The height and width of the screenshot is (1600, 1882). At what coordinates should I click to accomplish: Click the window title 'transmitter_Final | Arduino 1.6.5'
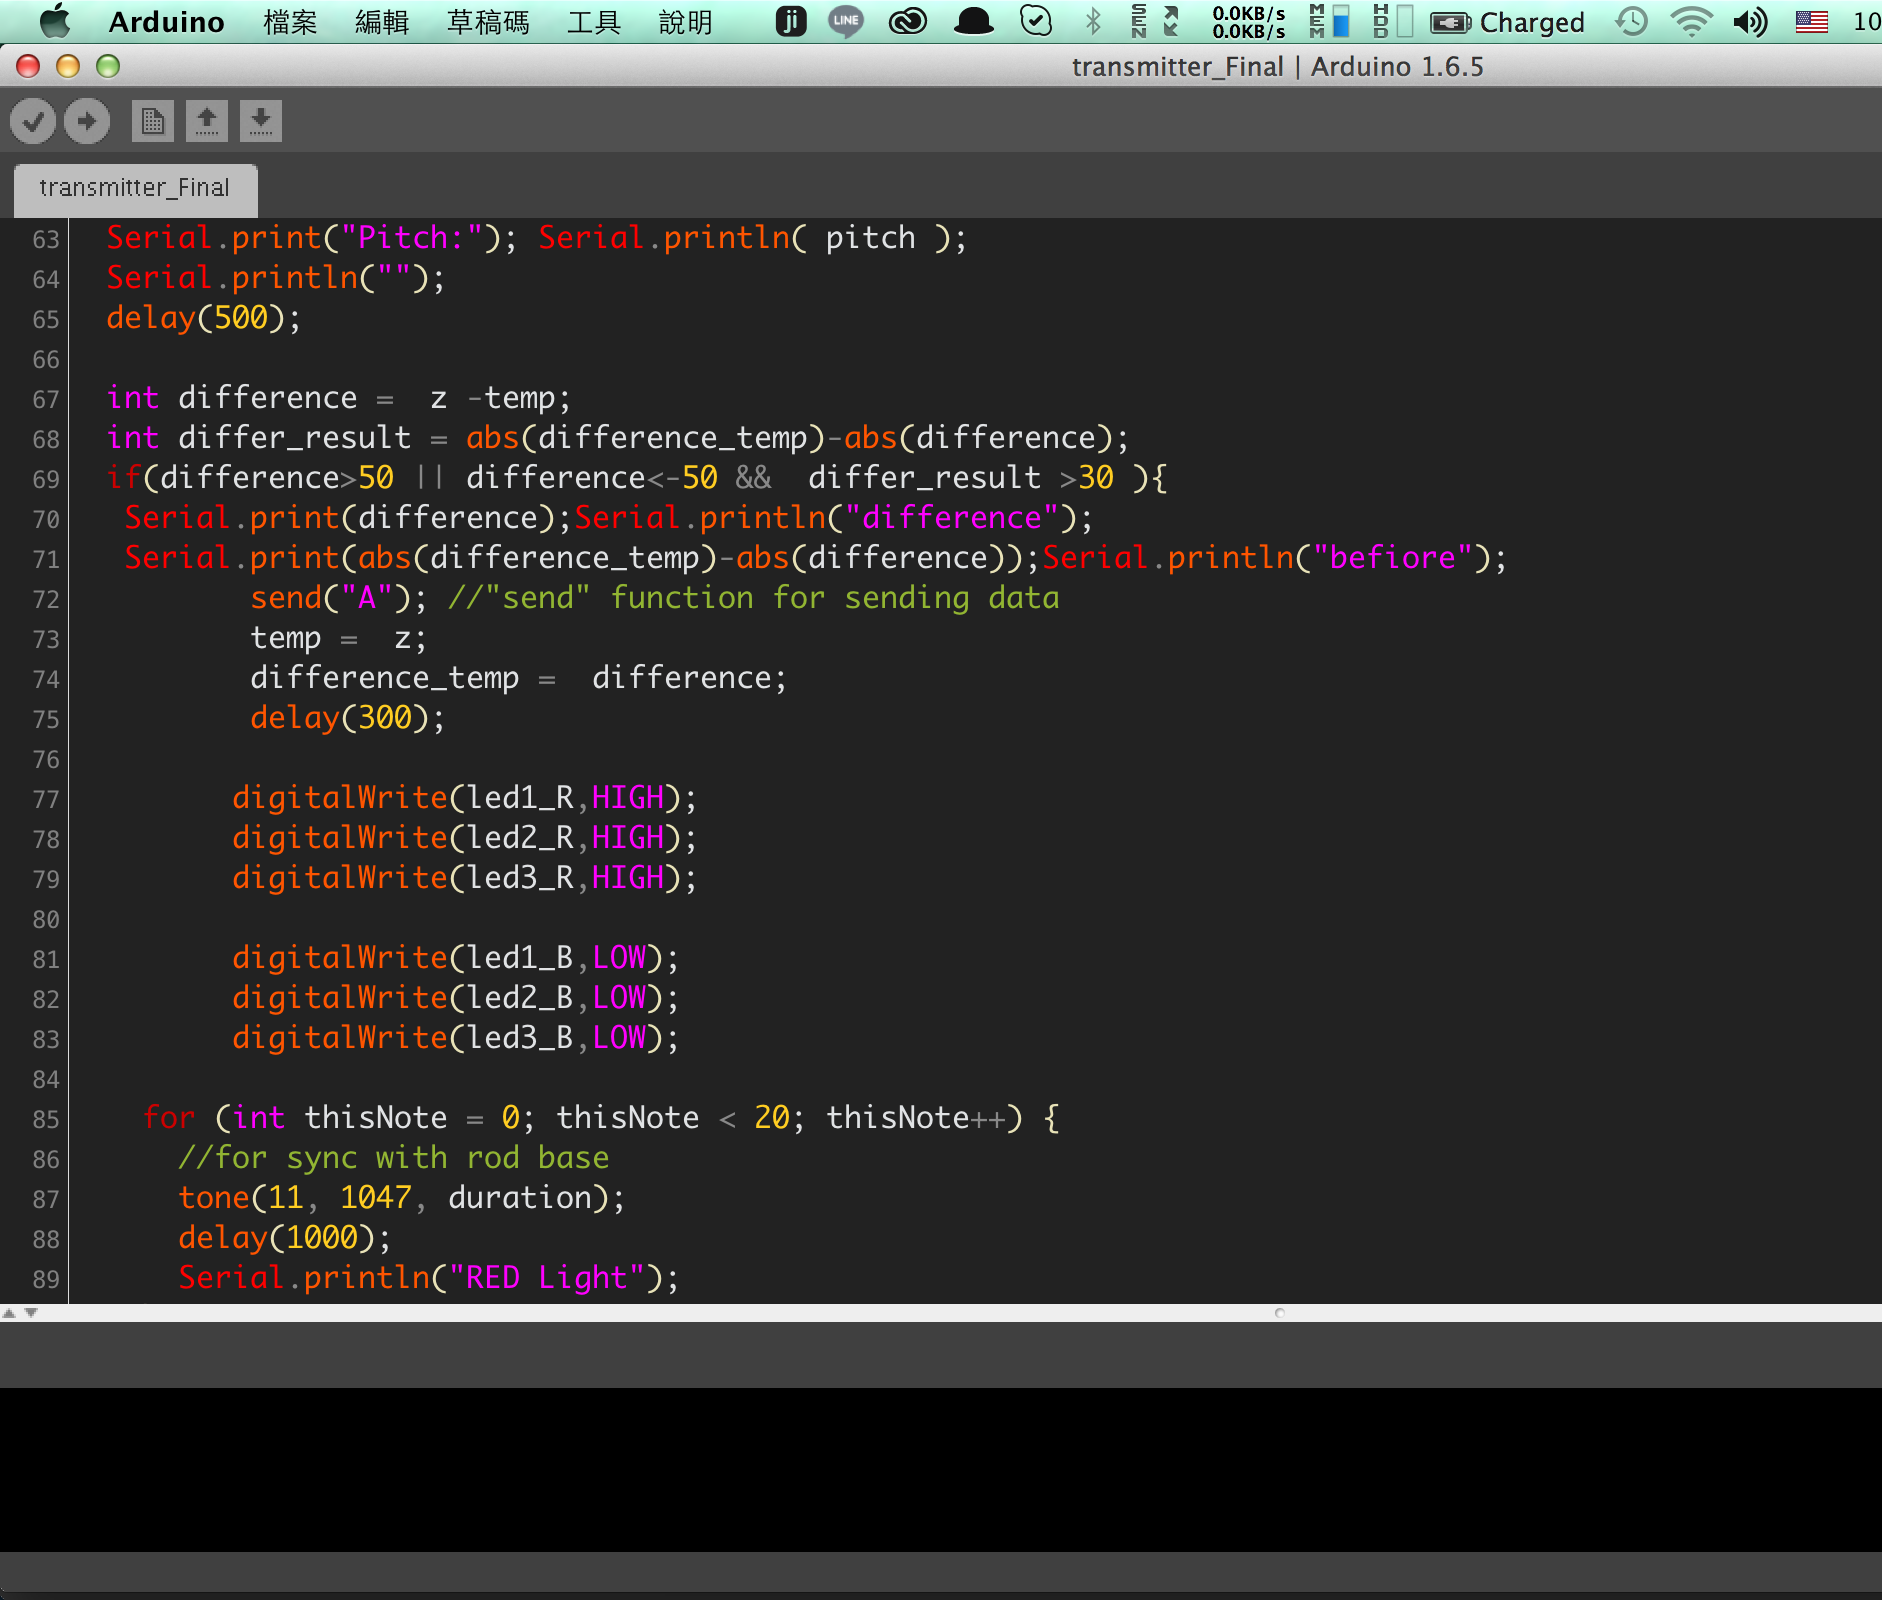pos(1278,67)
